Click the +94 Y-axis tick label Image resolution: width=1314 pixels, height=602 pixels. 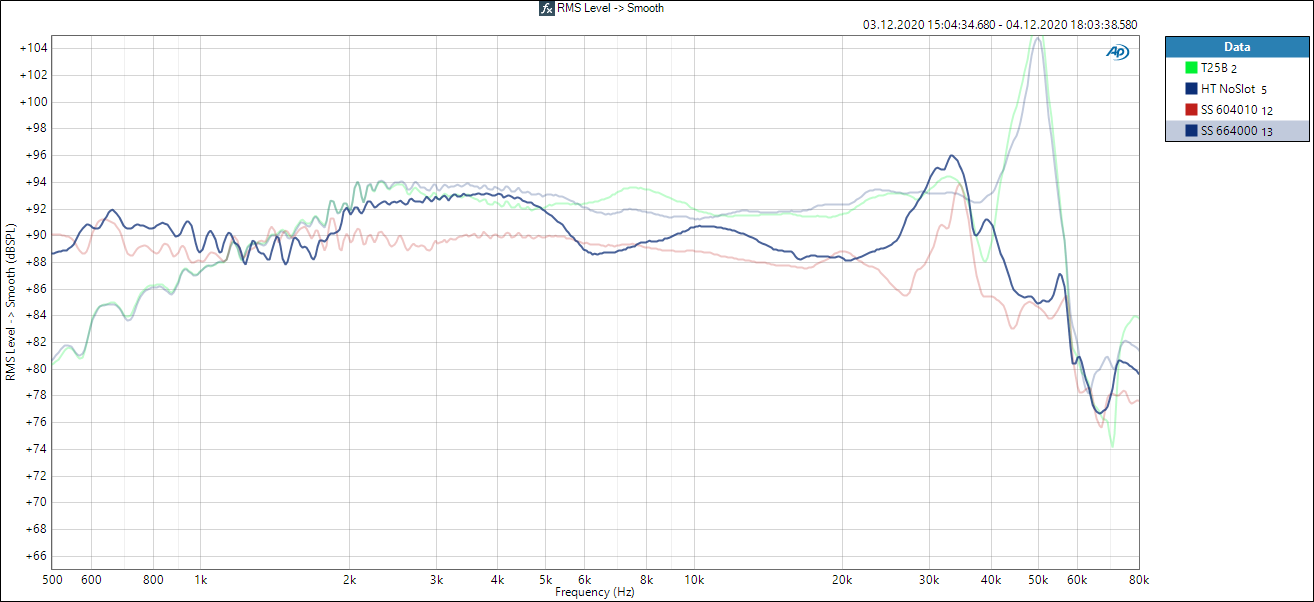35,182
